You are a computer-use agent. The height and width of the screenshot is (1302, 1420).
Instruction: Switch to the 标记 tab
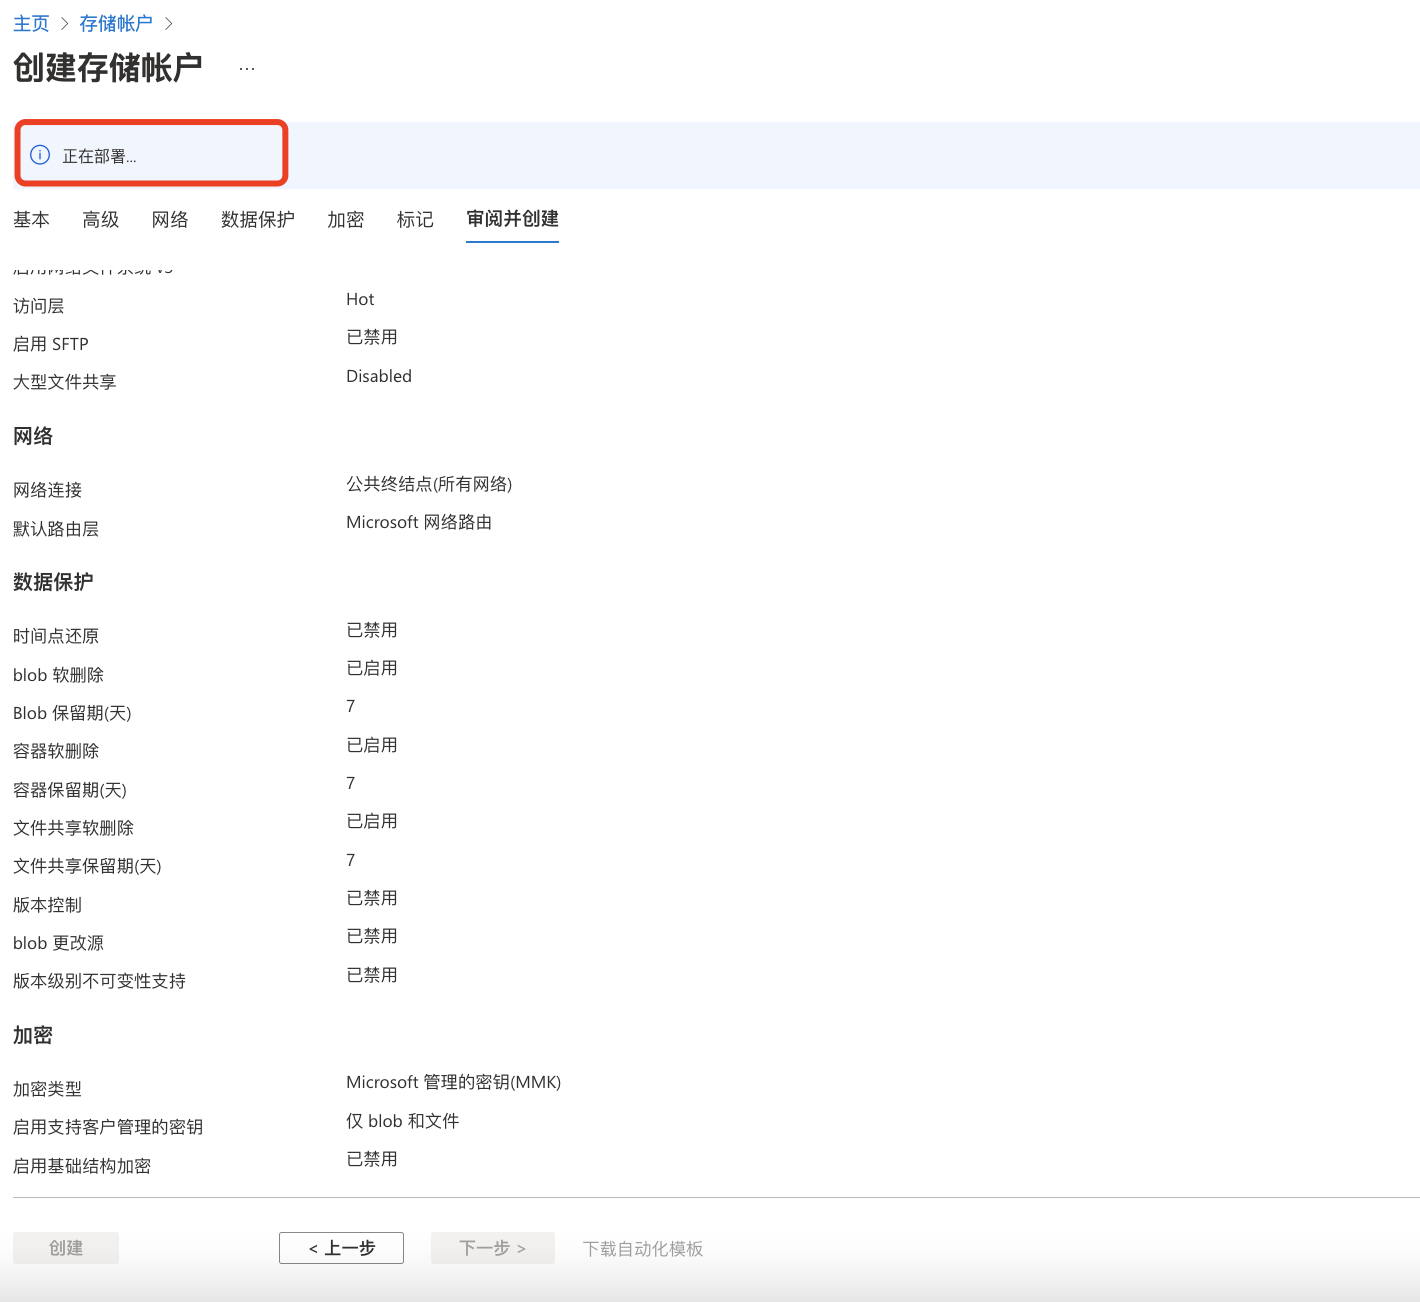click(x=415, y=219)
